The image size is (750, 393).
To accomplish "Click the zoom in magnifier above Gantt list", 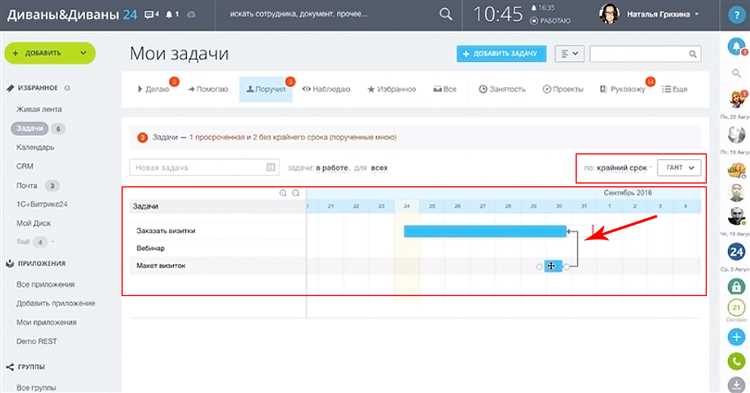I will point(283,193).
